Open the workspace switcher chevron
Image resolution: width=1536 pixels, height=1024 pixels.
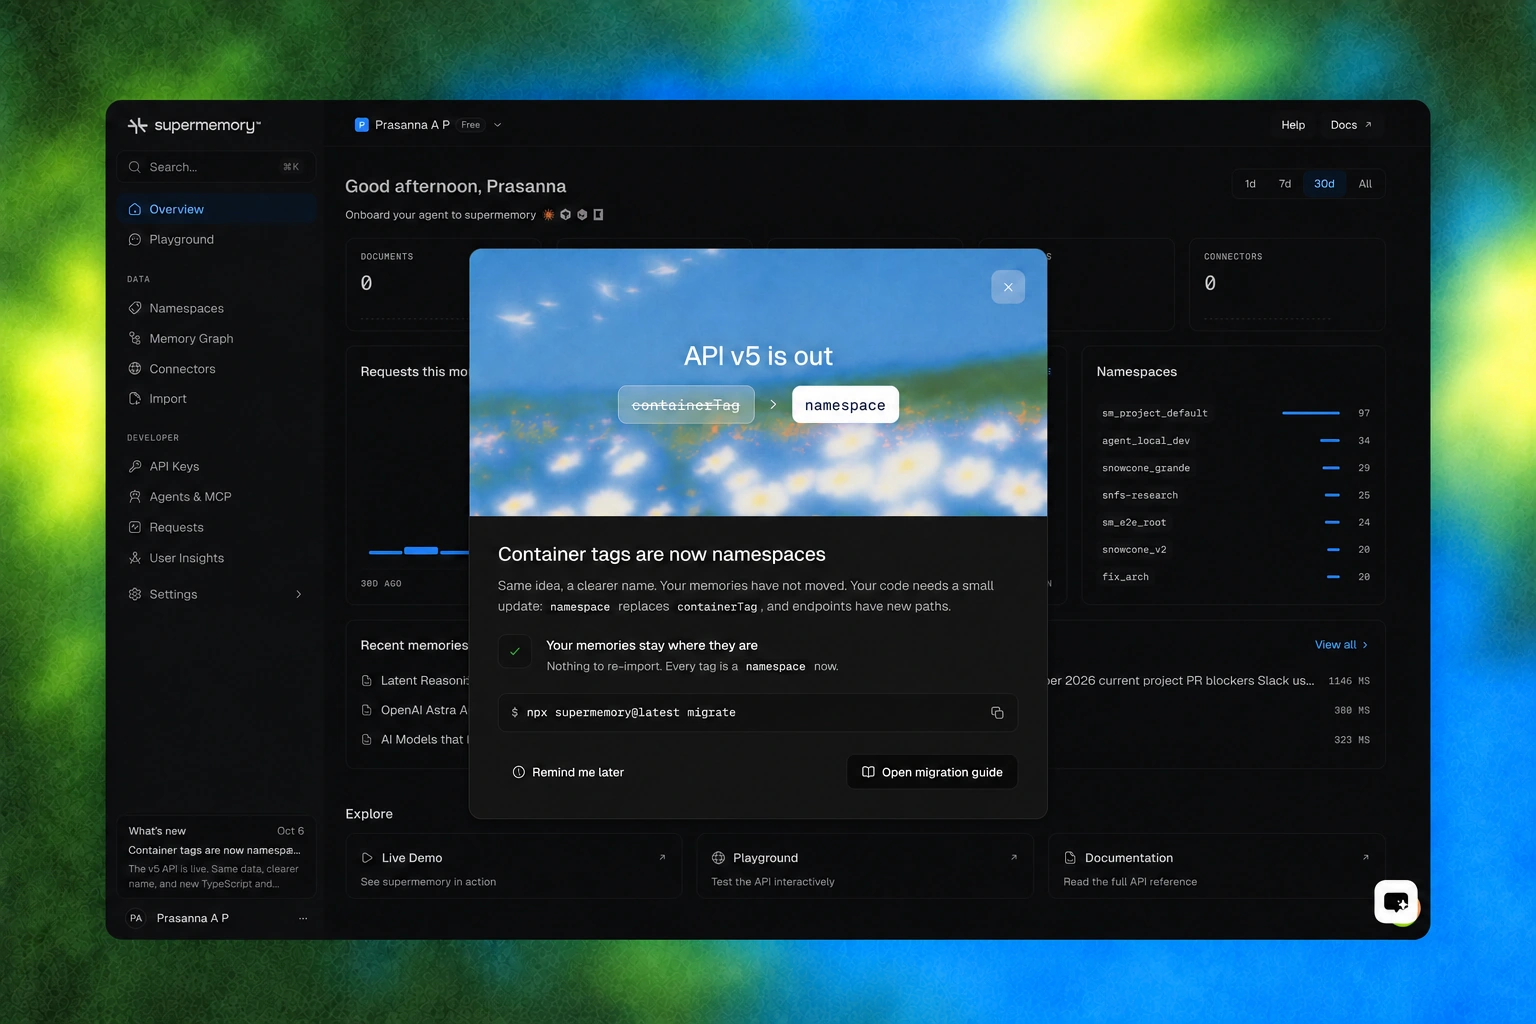[498, 125]
